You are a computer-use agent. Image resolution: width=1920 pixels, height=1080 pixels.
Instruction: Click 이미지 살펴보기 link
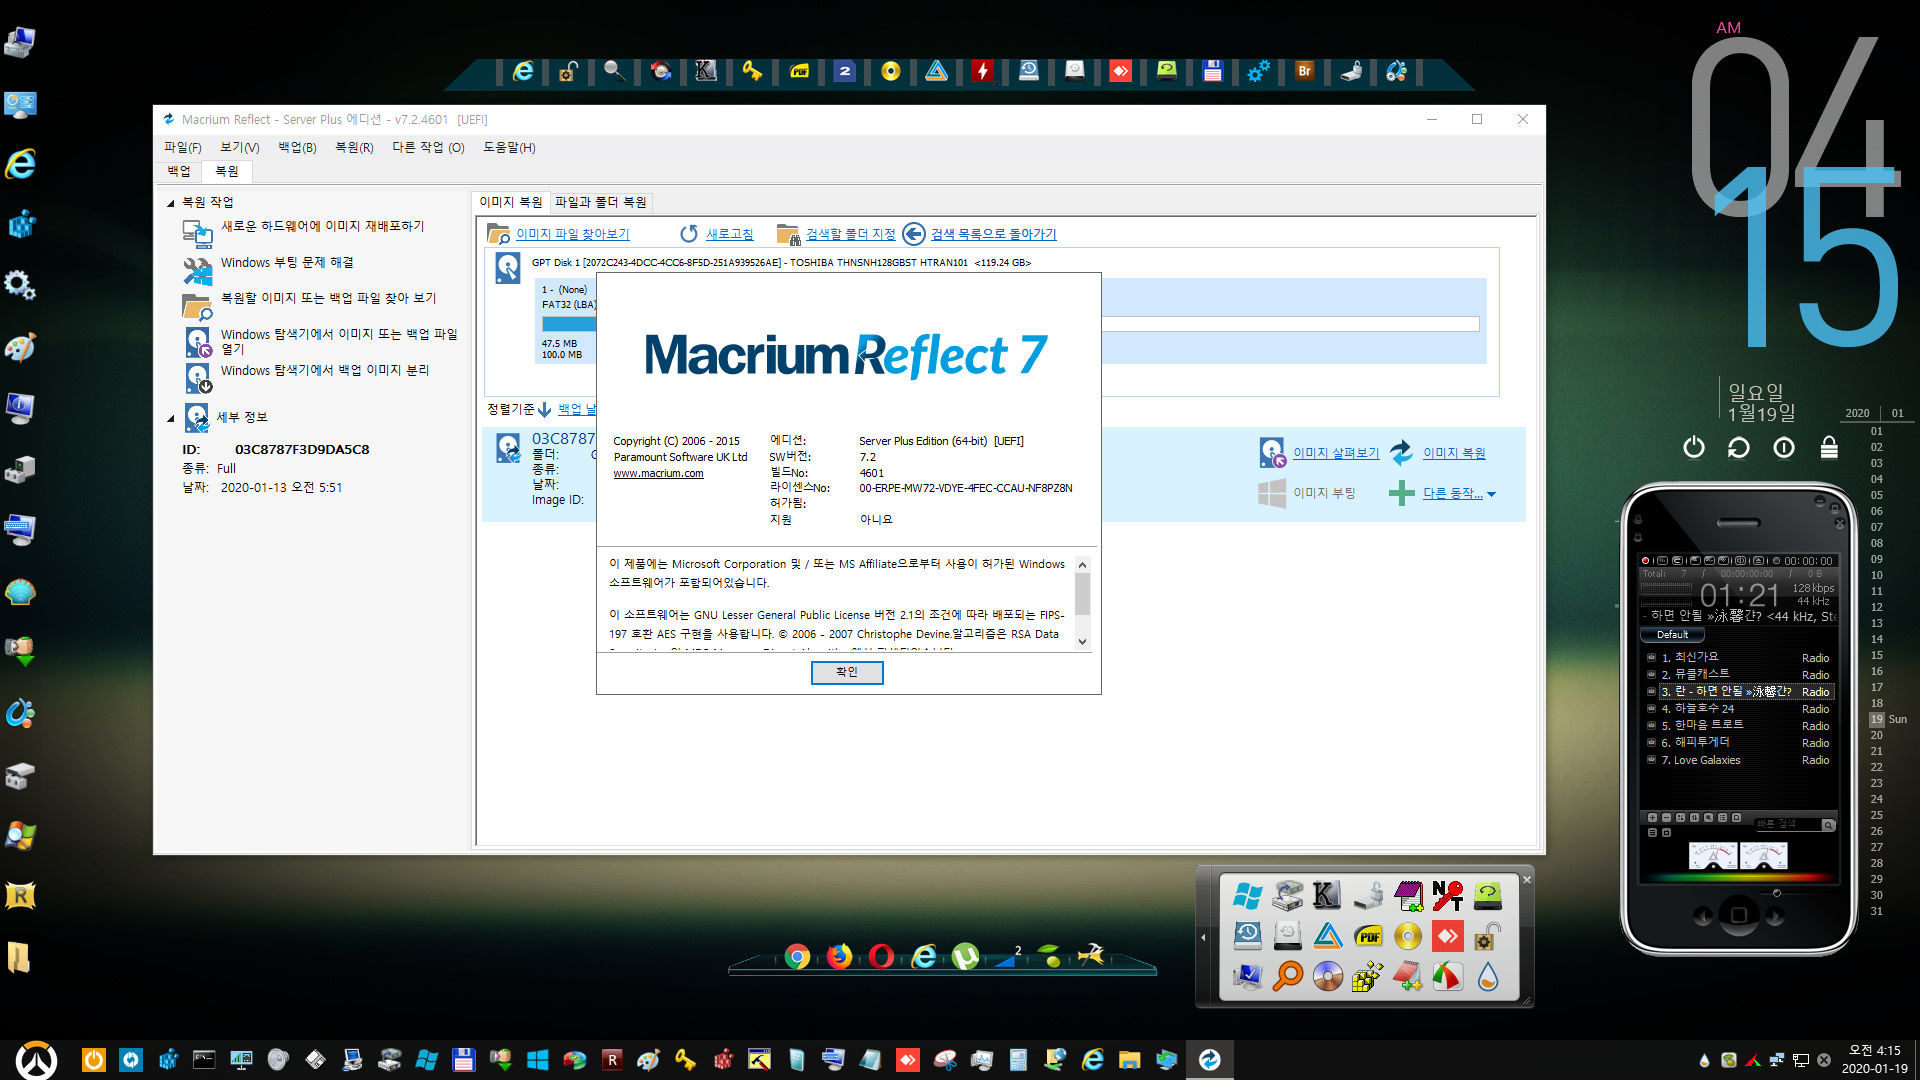click(1335, 453)
